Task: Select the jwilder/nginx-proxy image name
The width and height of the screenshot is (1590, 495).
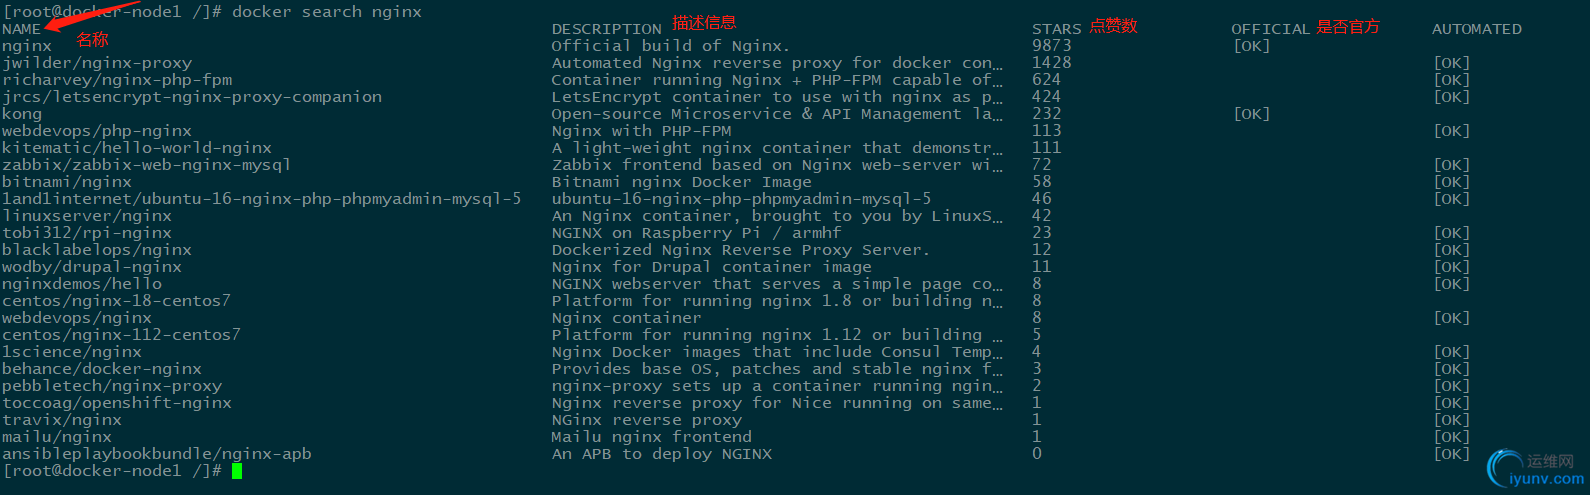Action: tap(97, 63)
